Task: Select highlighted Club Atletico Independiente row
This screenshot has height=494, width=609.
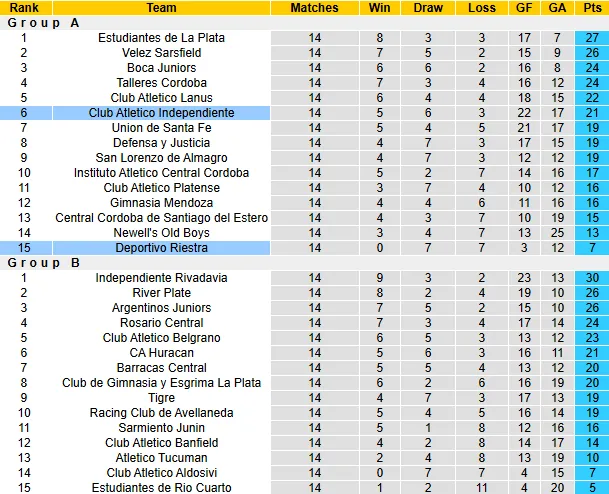Action: coord(161,113)
